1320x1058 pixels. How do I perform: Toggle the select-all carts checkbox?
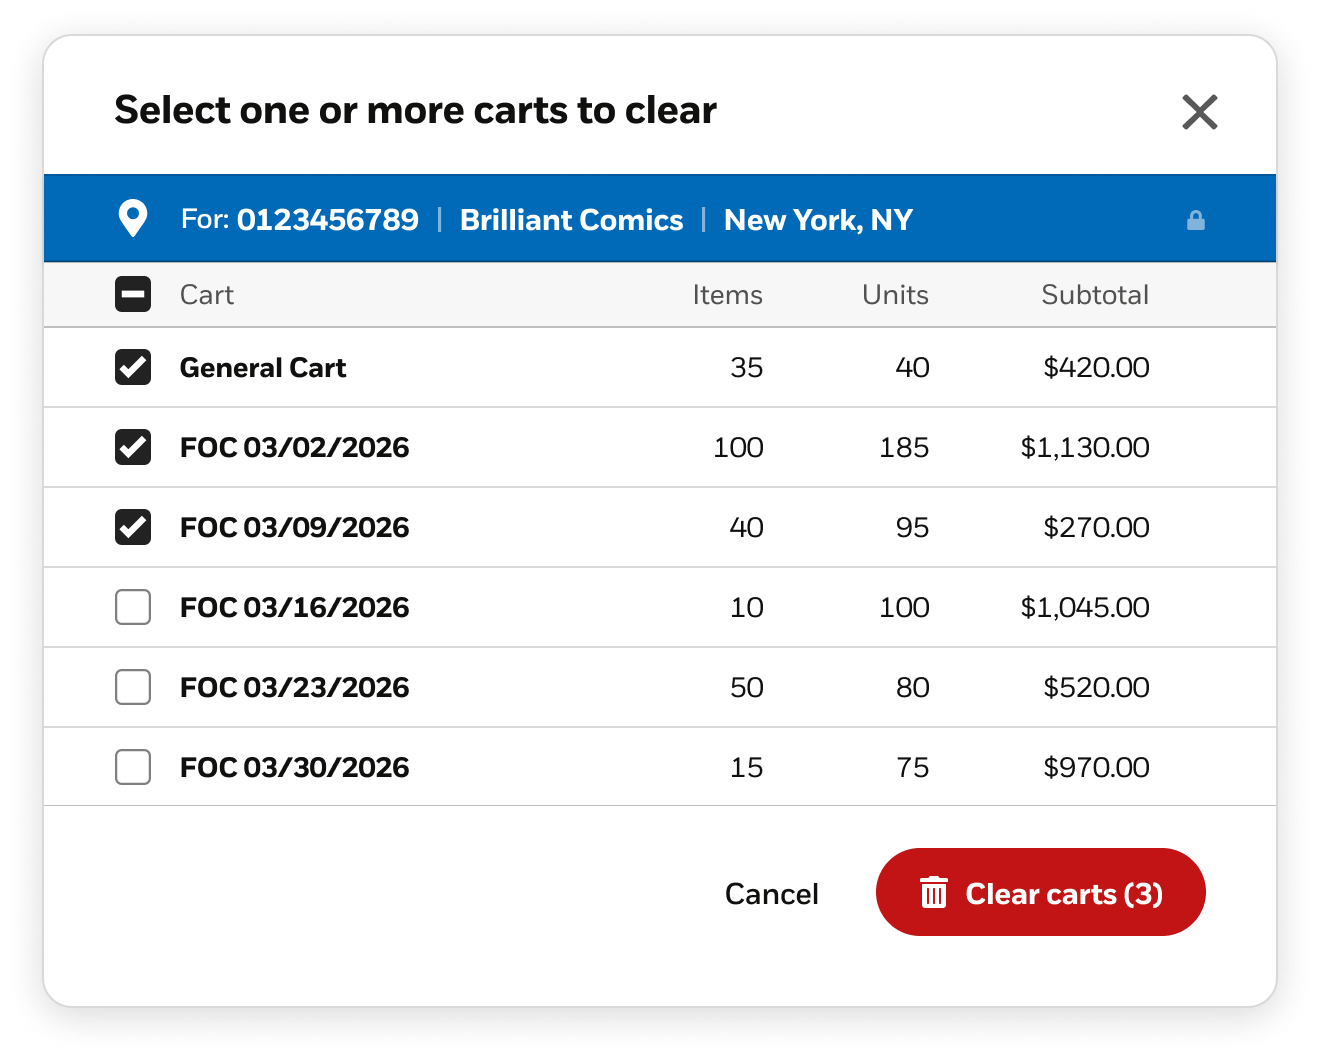(133, 294)
